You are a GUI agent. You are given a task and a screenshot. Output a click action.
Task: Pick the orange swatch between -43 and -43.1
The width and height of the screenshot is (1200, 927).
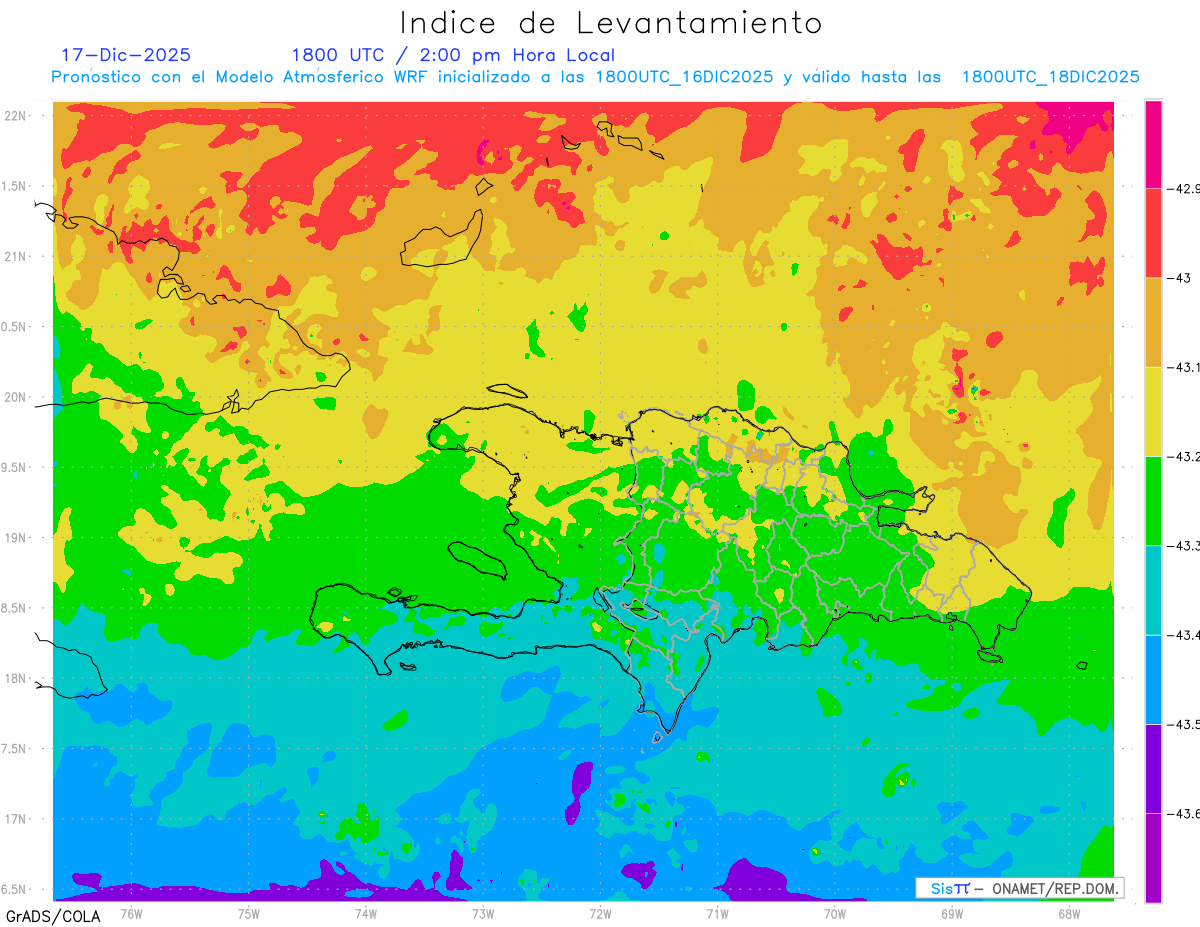tap(1153, 322)
